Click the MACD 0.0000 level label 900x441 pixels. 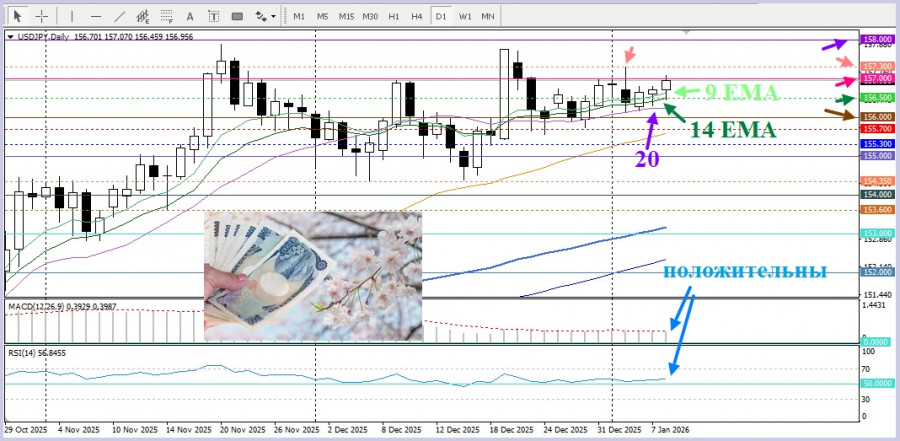pos(878,341)
